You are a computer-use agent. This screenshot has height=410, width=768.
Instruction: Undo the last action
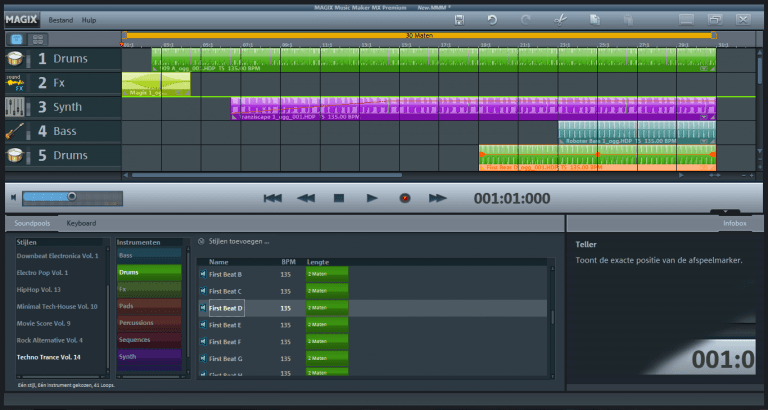point(492,20)
